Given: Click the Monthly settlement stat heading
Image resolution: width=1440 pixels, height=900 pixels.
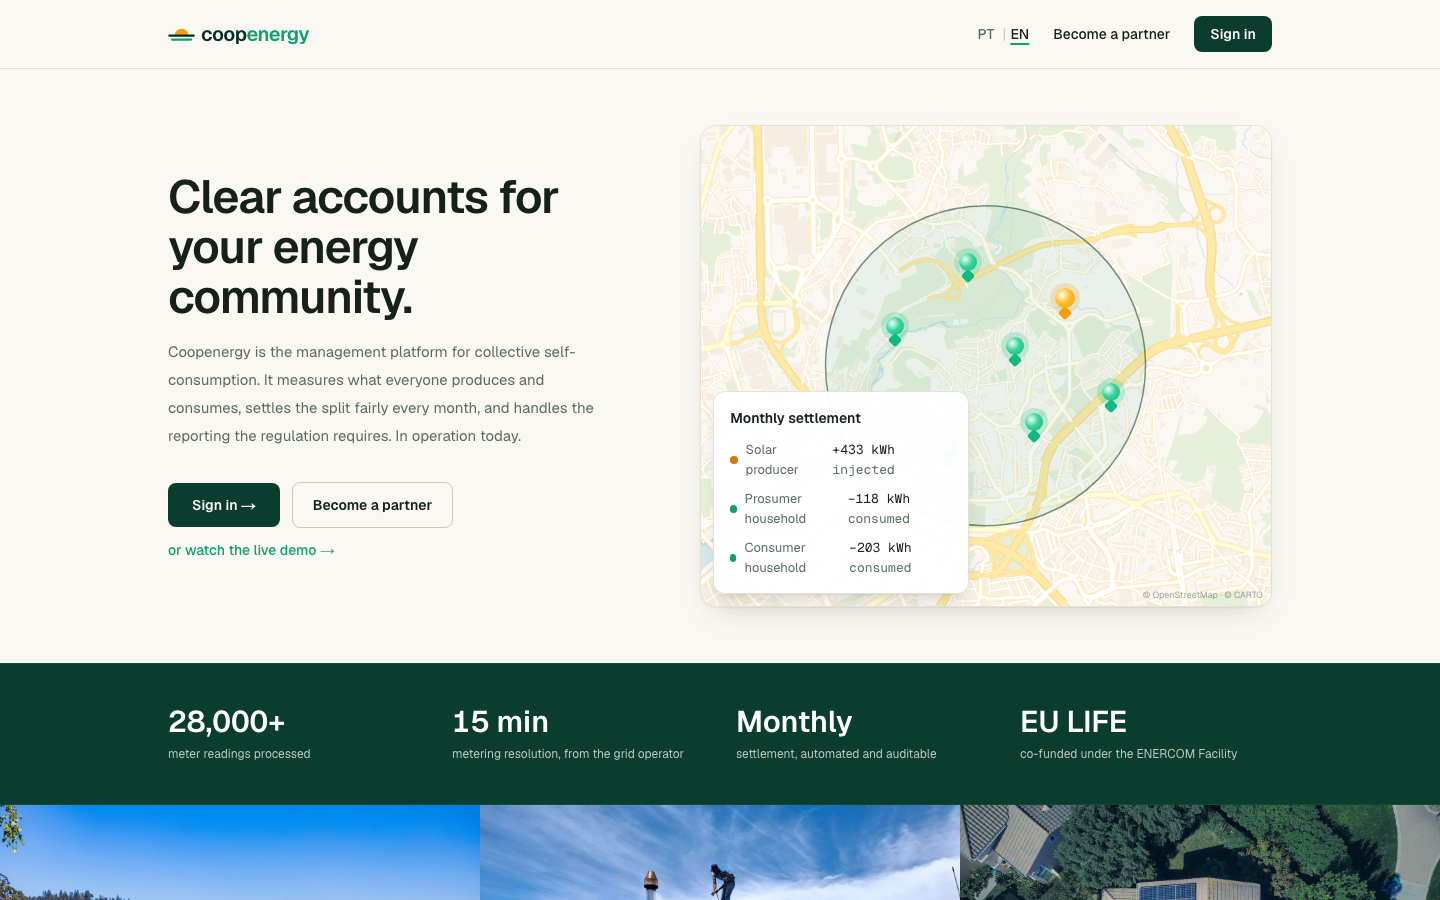Looking at the screenshot, I should pos(794,721).
